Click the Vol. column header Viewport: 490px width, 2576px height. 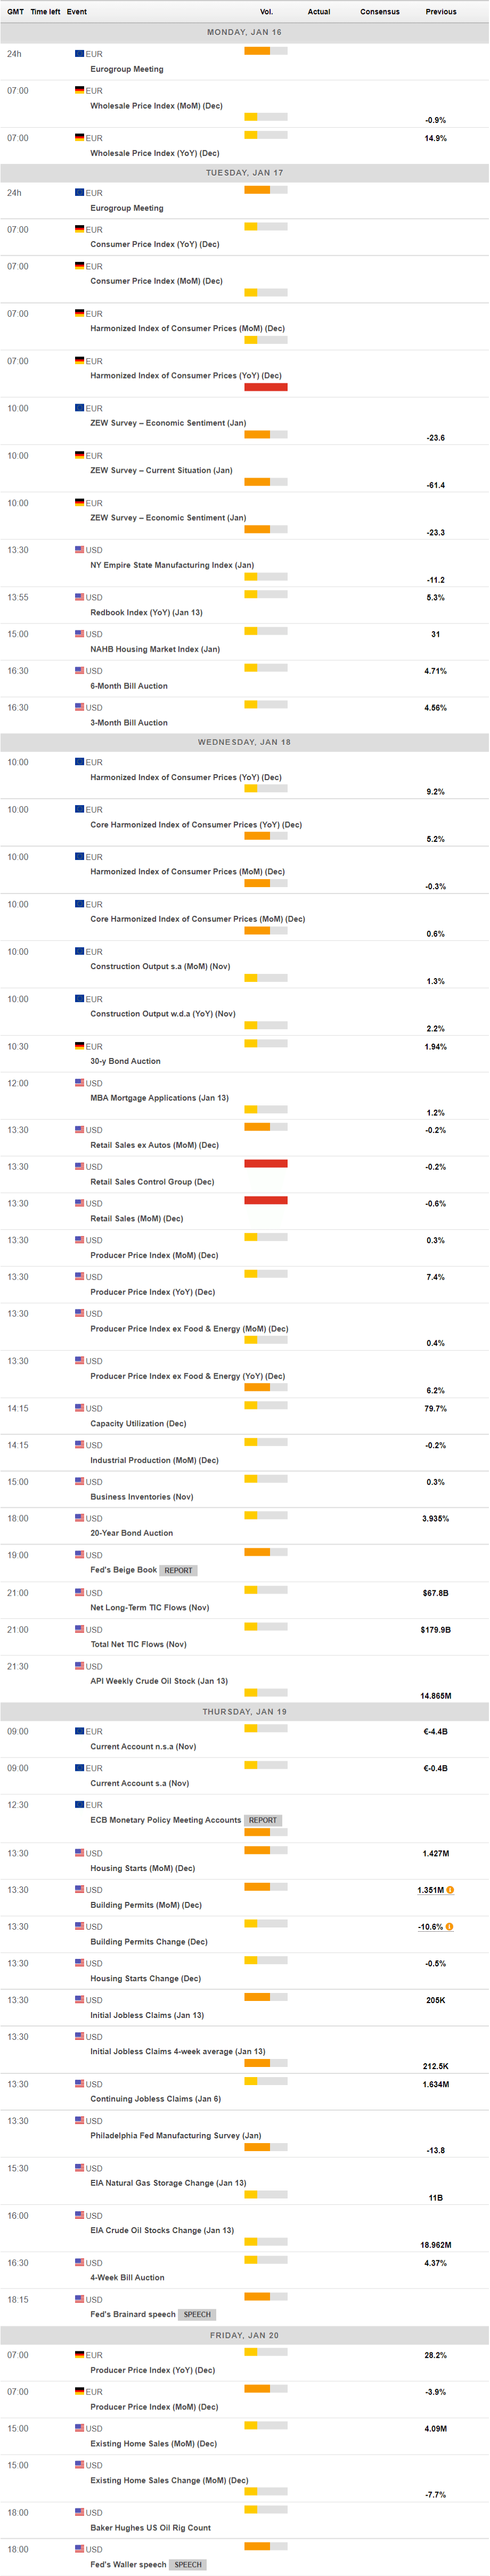tap(266, 12)
